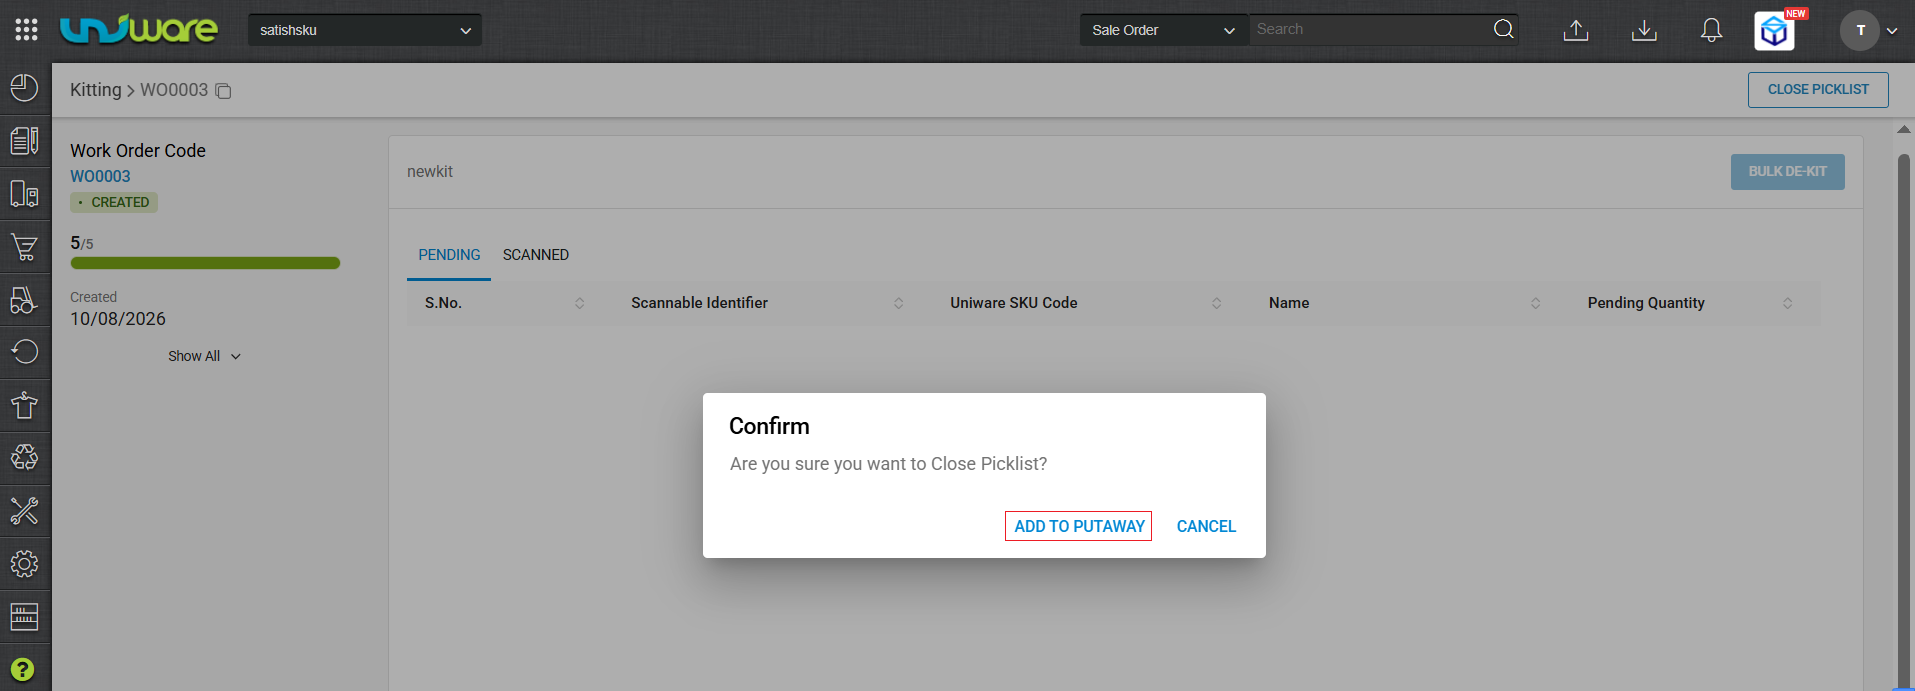Image resolution: width=1915 pixels, height=691 pixels.
Task: Select the PENDING tab
Action: (449, 255)
